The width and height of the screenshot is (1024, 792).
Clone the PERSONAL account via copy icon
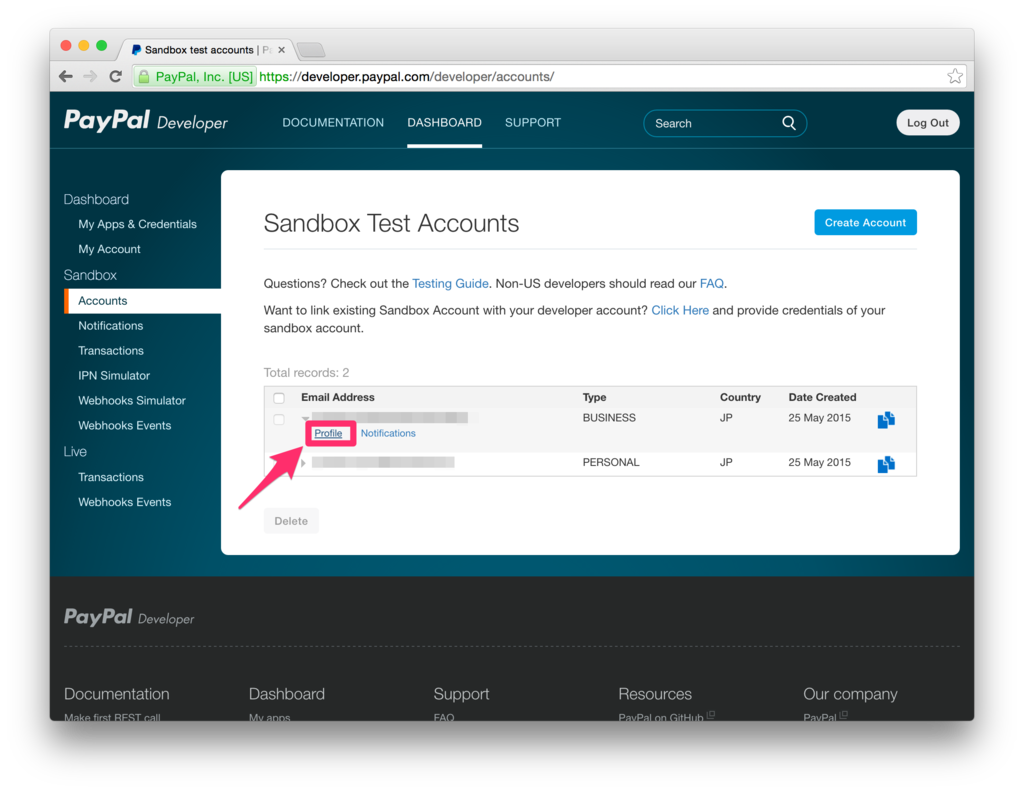pos(886,464)
